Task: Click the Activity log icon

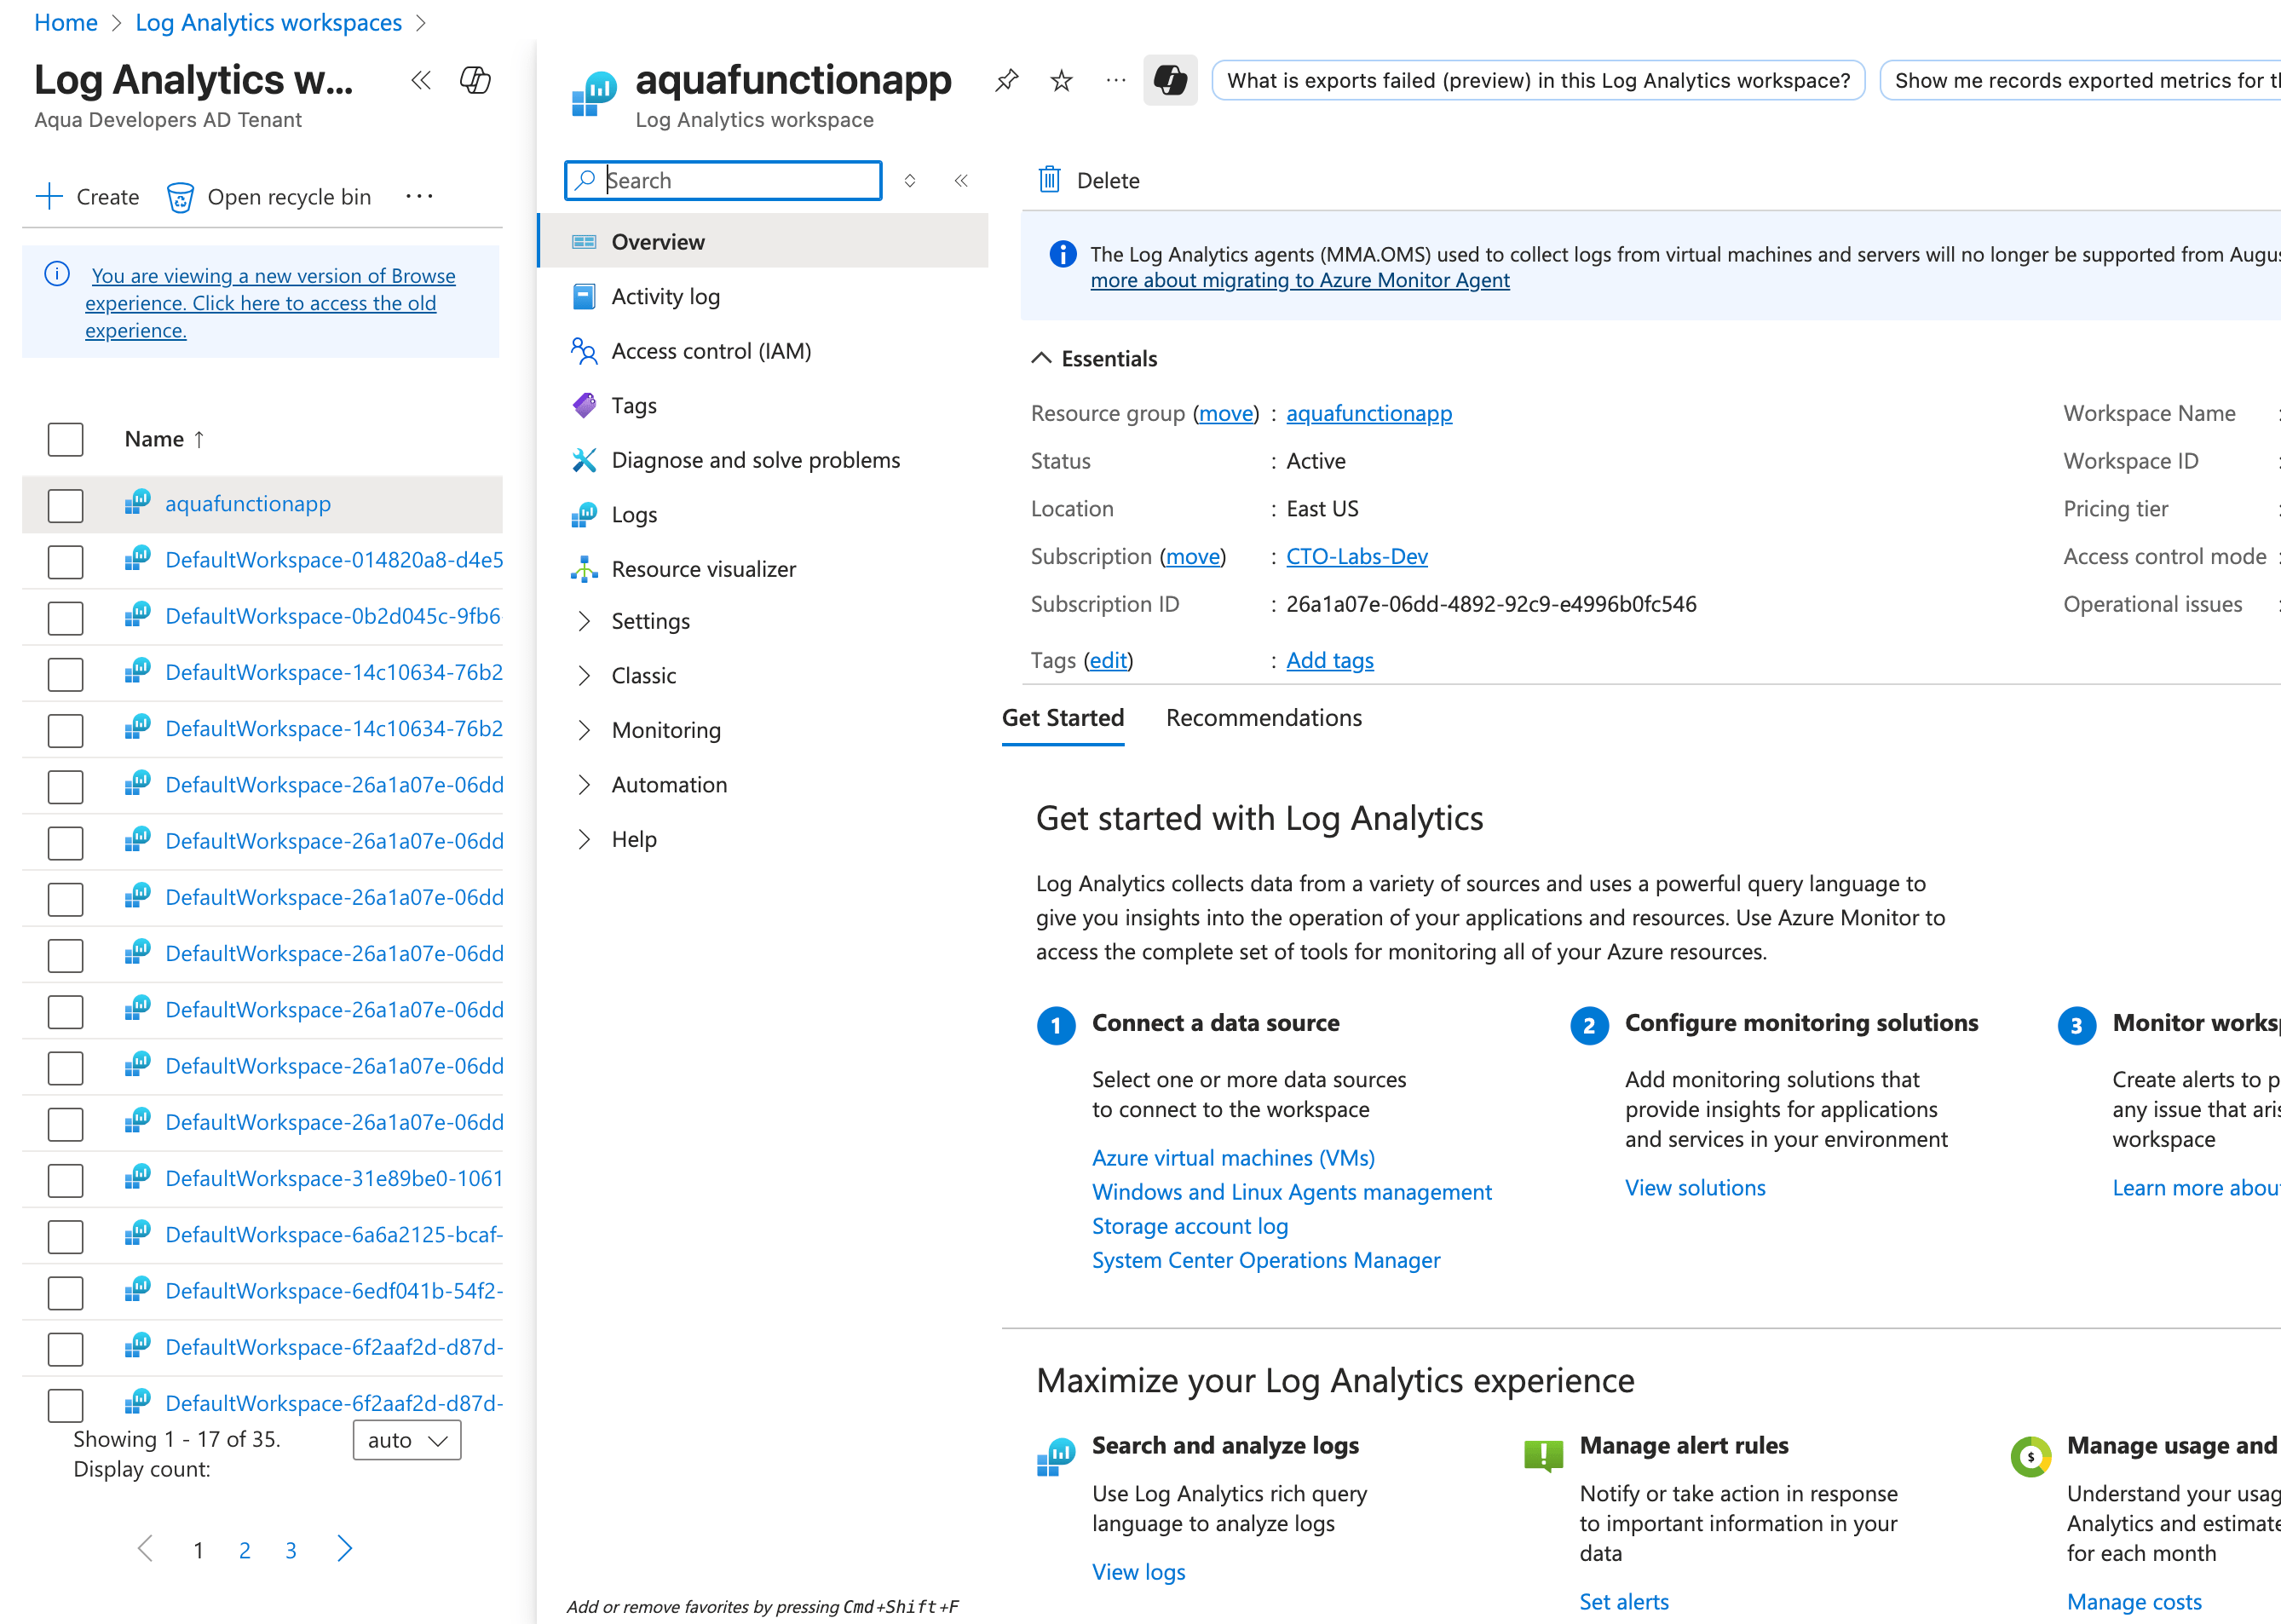Action: (584, 296)
